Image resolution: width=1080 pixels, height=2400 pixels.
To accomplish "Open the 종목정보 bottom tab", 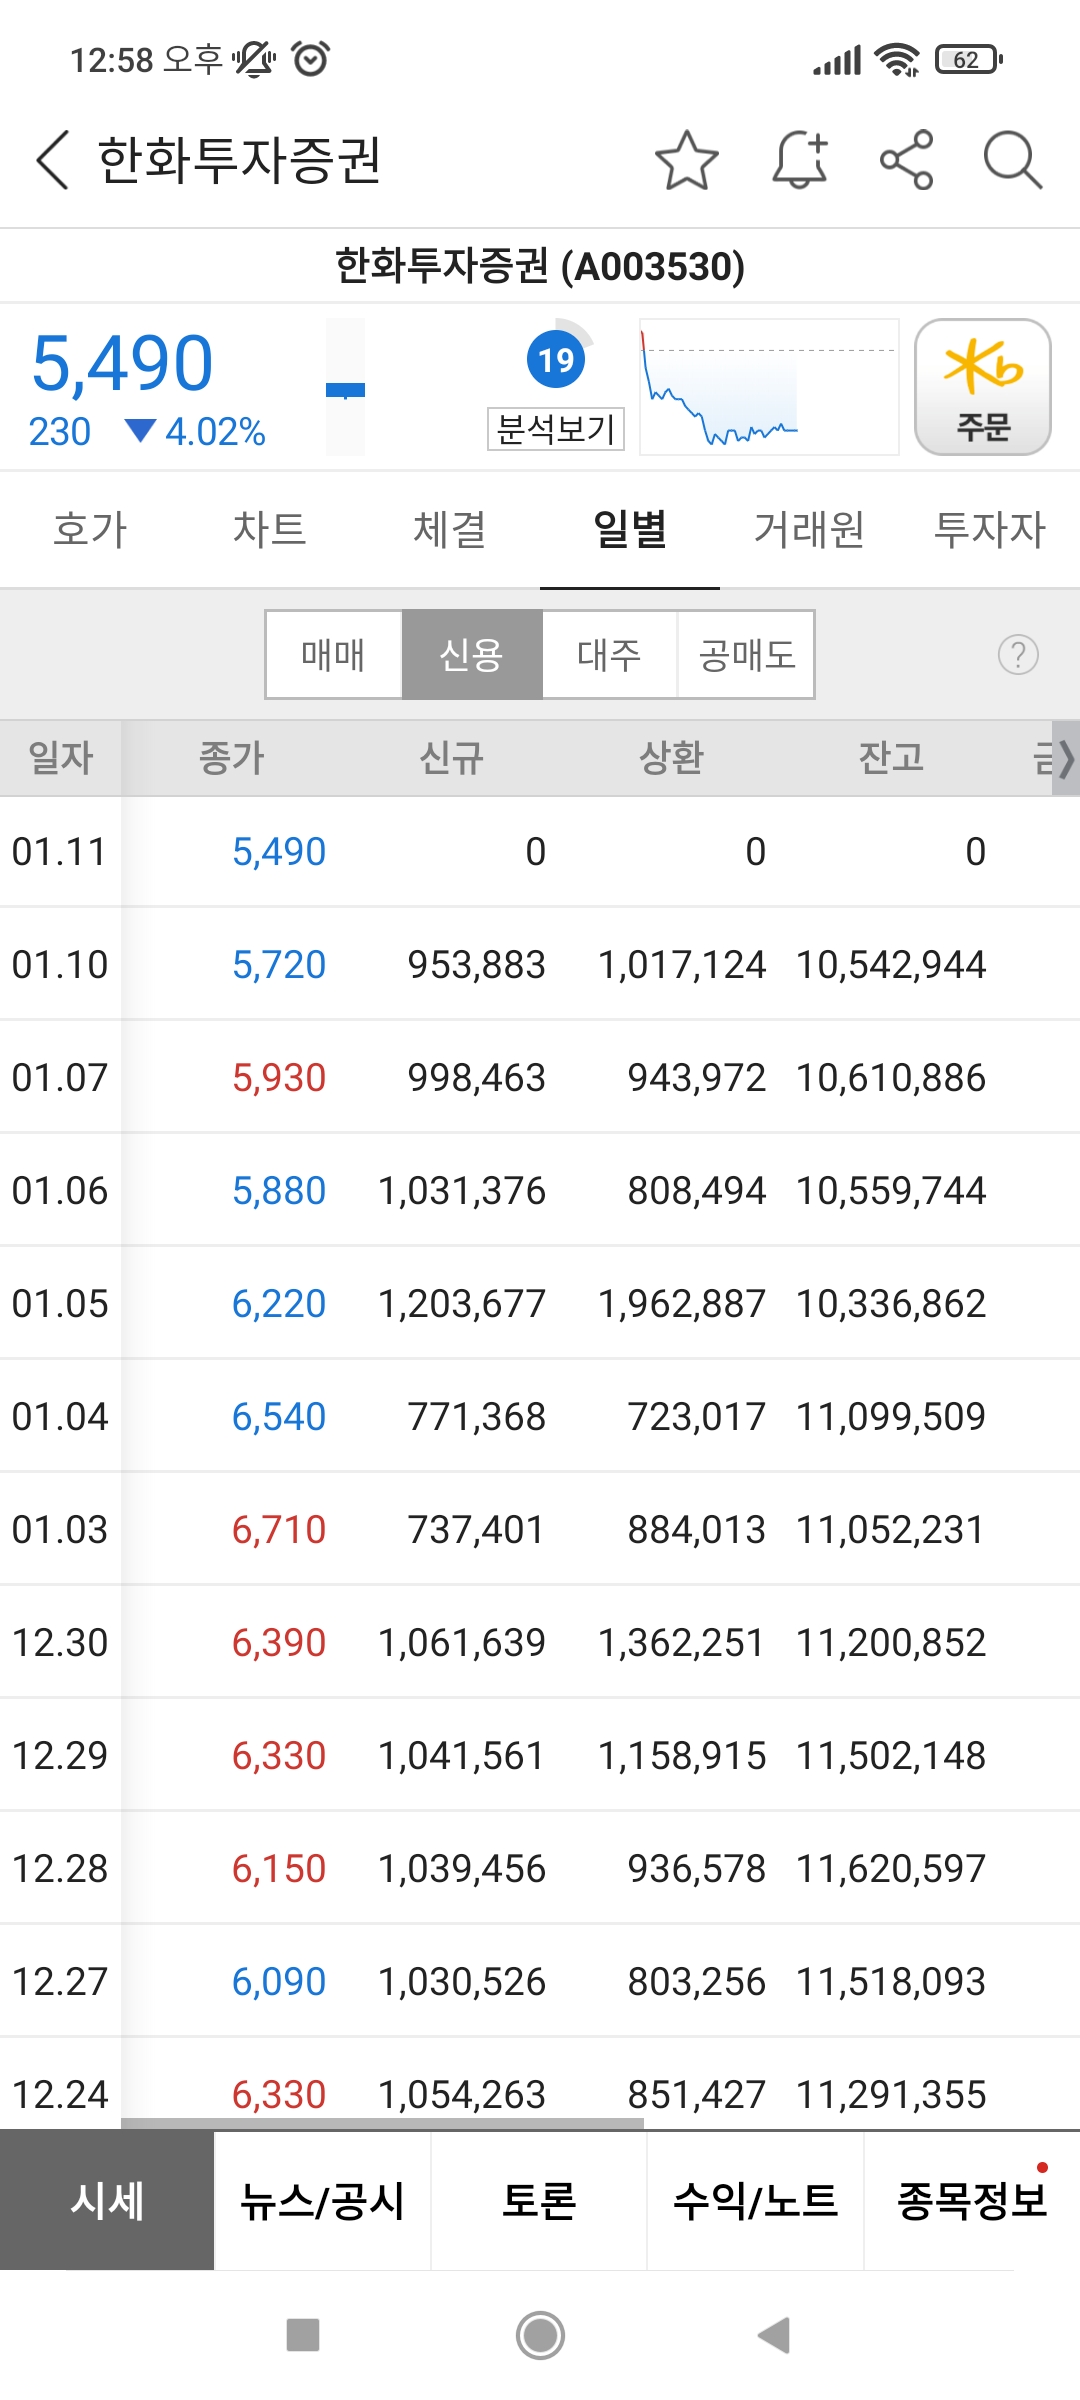I will pyautogui.click(x=972, y=2201).
